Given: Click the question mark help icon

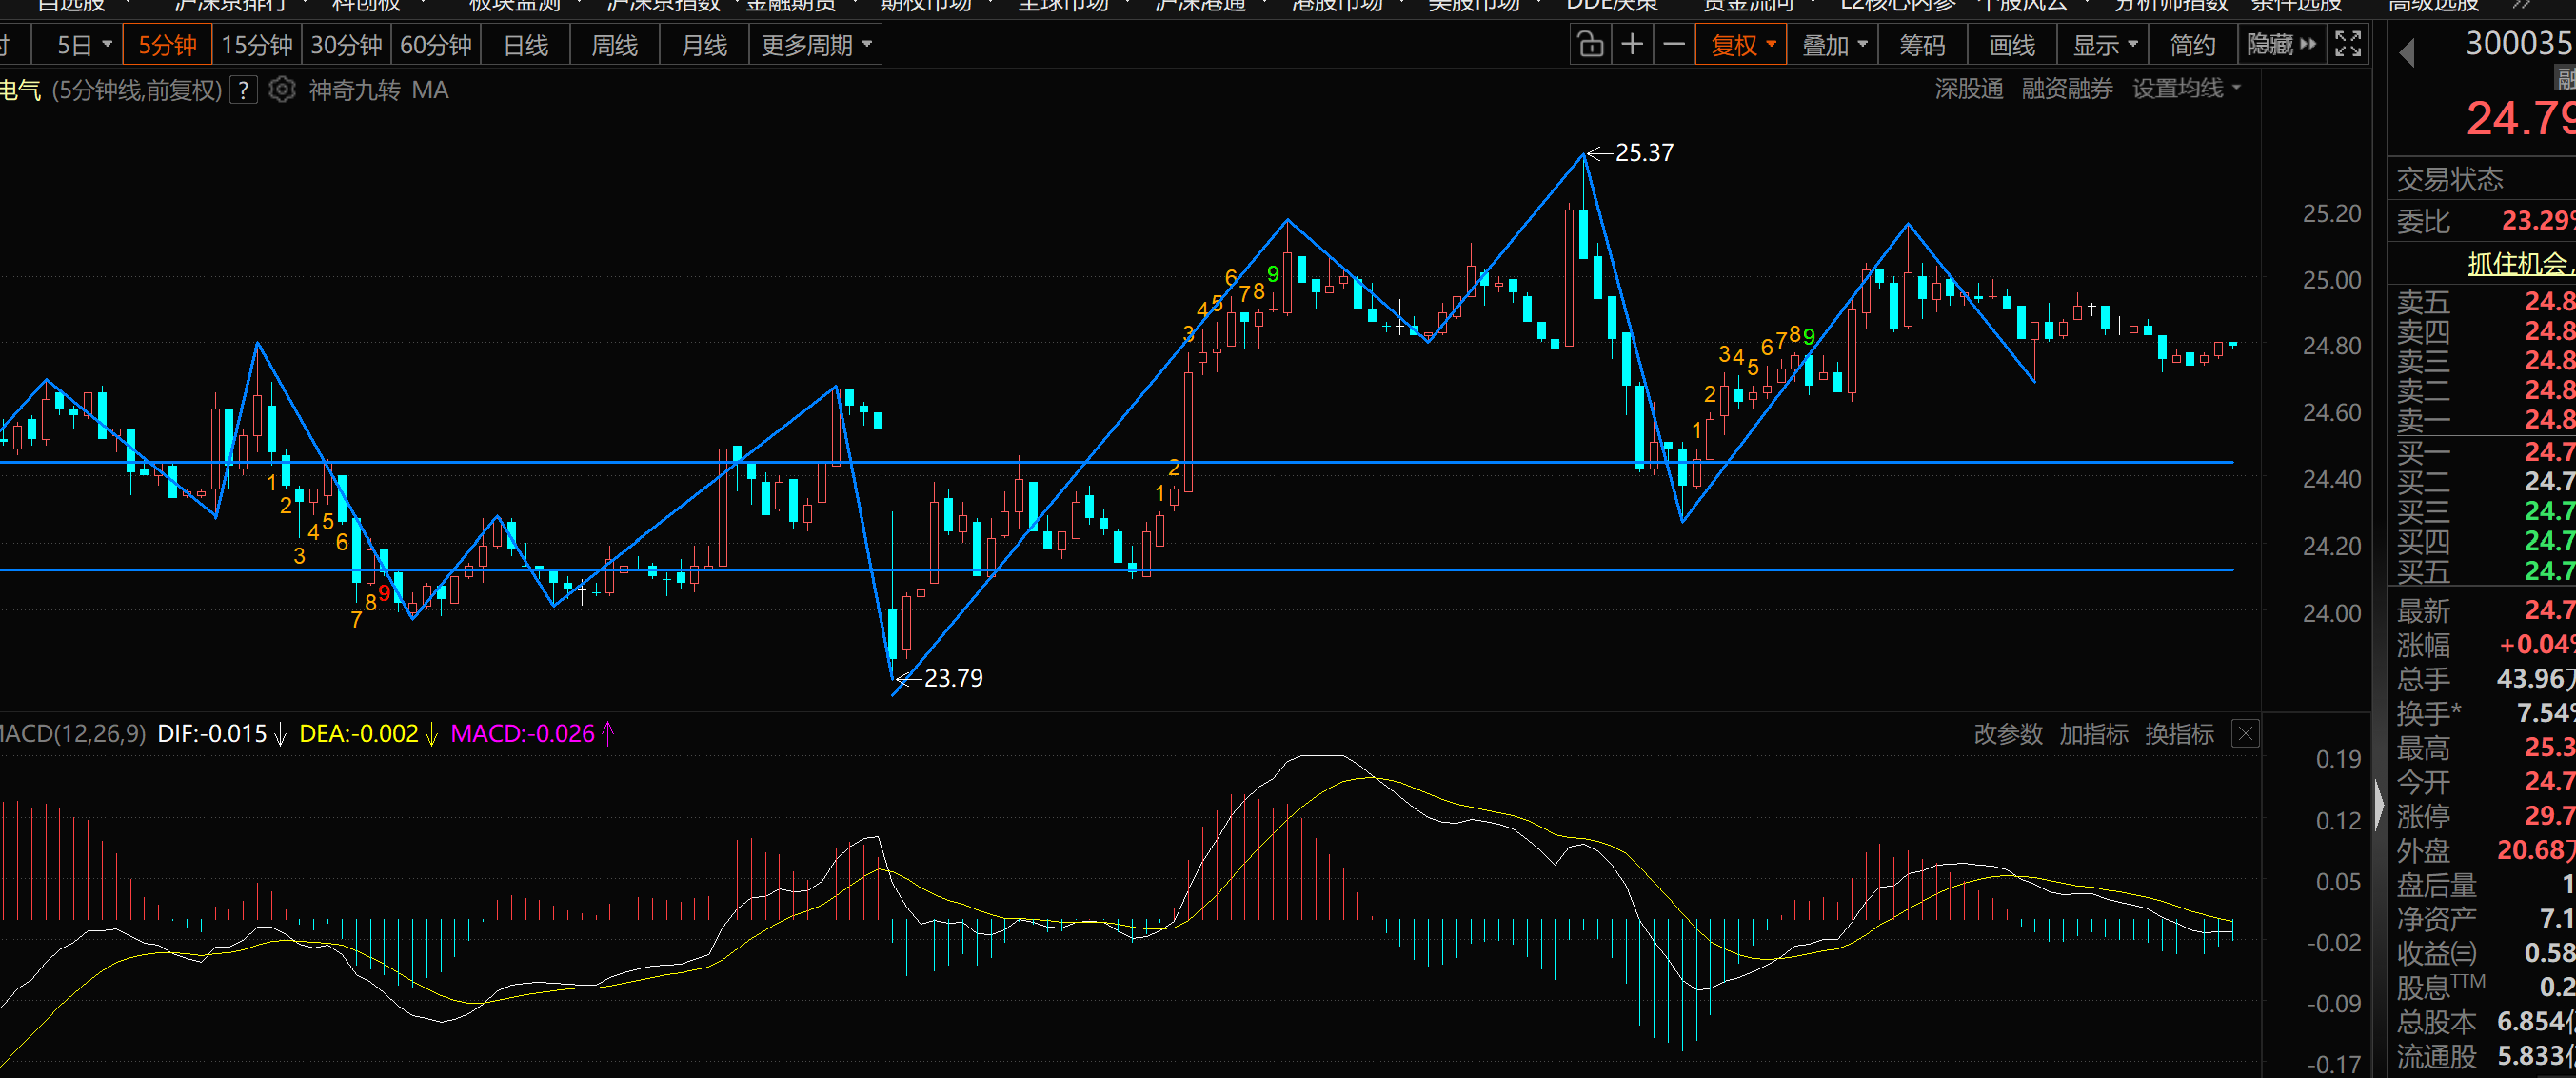Looking at the screenshot, I should [x=243, y=90].
